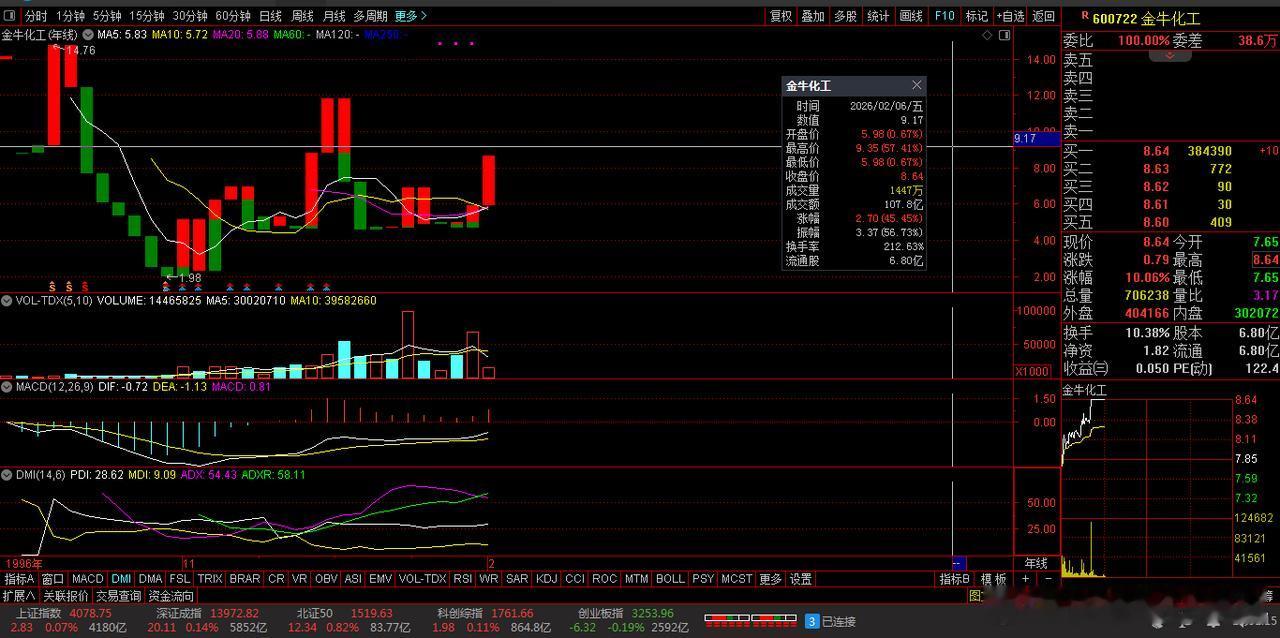Open the 资金流向 tab
Image resolution: width=1280 pixels, height=638 pixels.
[171, 596]
